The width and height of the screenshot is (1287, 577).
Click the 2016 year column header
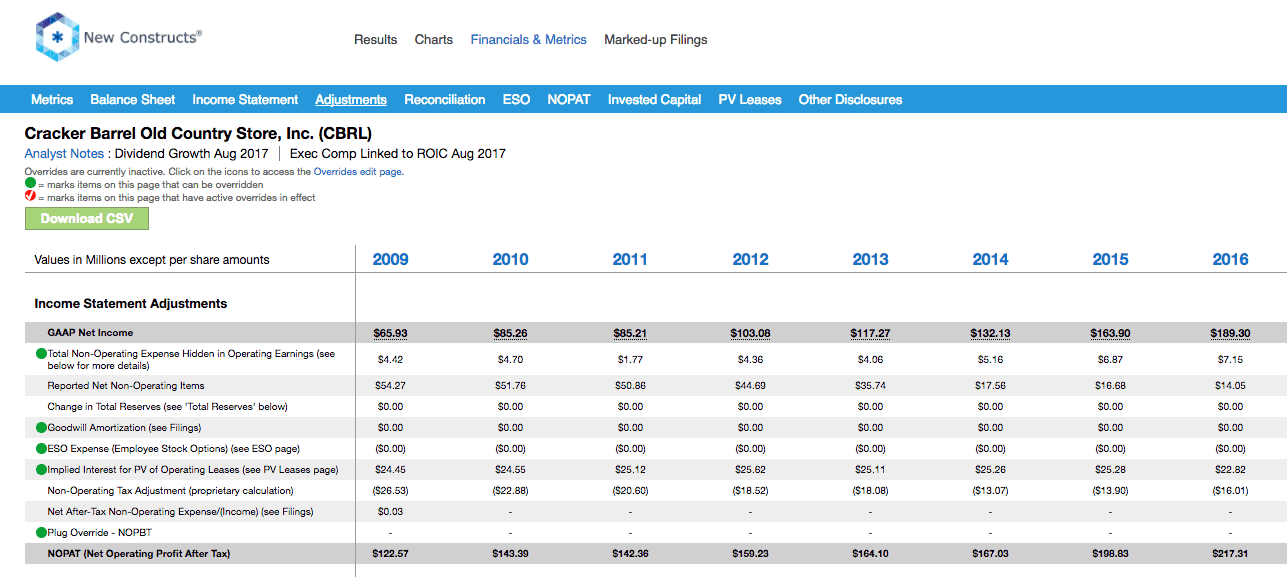1231,260
